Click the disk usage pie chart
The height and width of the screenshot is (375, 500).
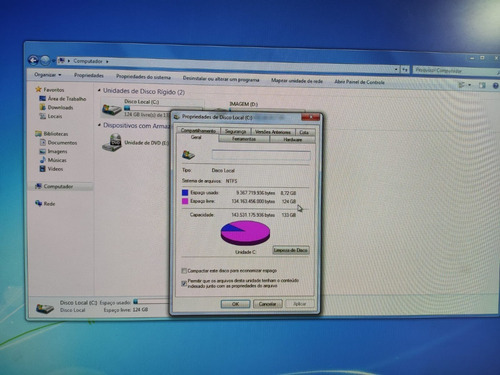click(x=245, y=233)
